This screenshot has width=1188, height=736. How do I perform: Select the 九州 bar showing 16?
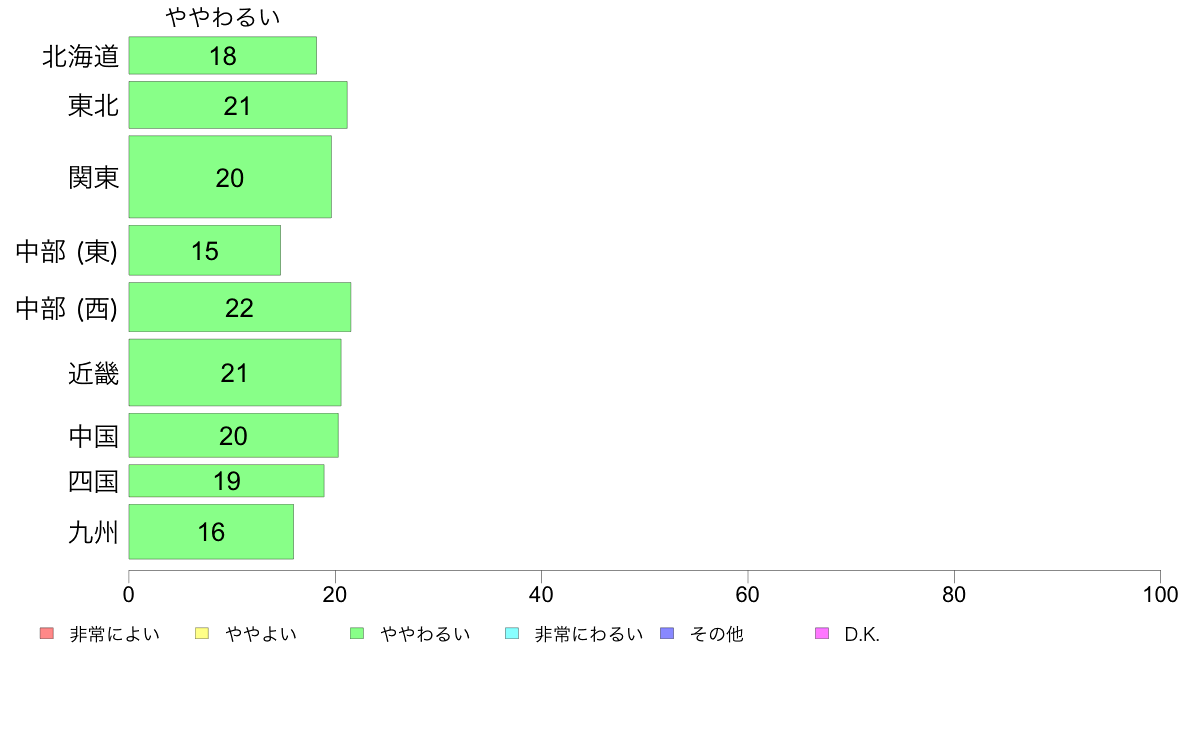tap(211, 532)
